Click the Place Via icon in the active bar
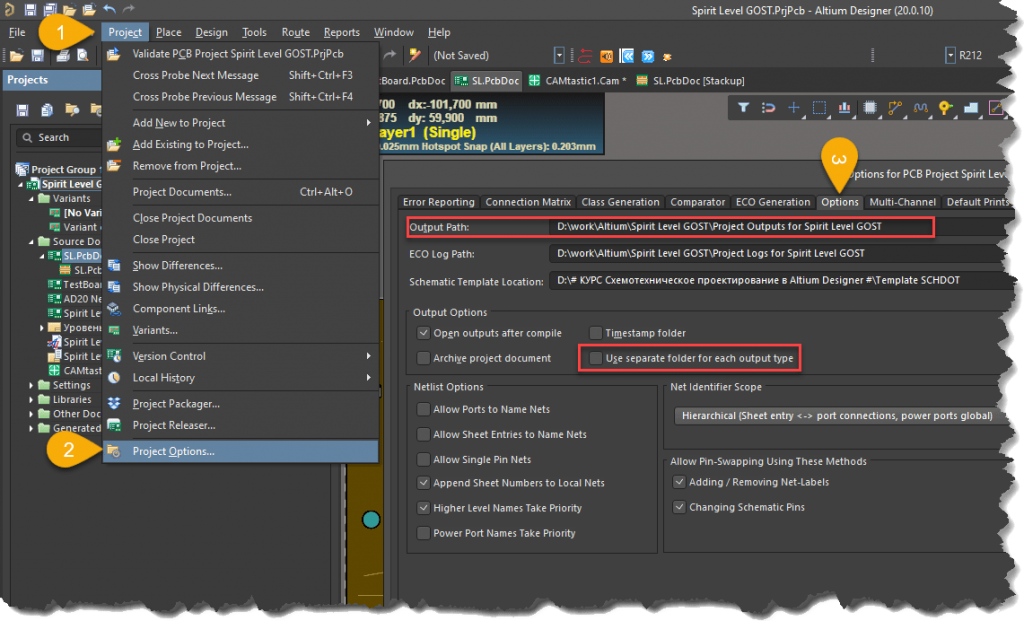This screenshot has width=1024, height=621. click(945, 108)
